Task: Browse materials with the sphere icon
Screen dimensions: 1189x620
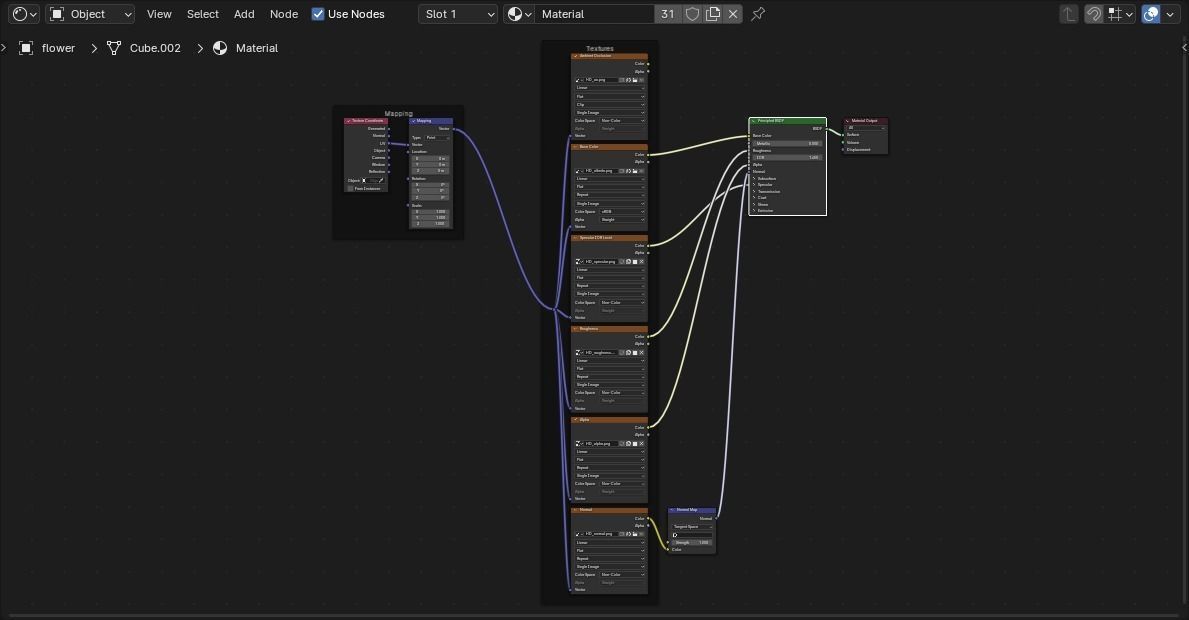Action: (x=519, y=14)
